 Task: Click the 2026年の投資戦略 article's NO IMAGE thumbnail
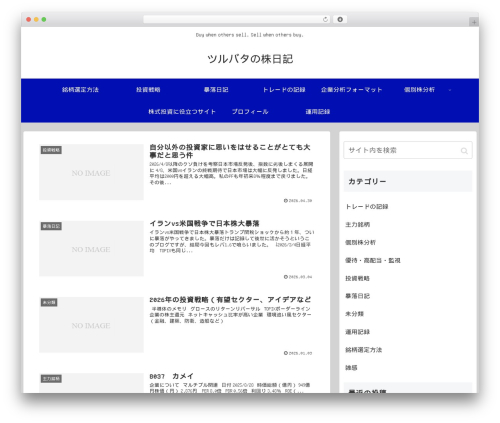click(91, 325)
